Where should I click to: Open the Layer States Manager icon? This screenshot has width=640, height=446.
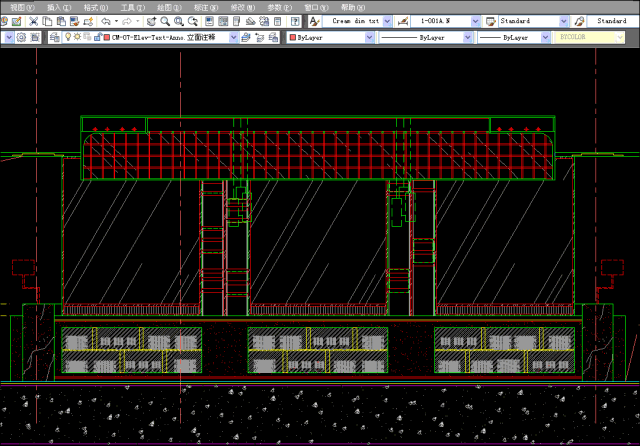point(273,38)
